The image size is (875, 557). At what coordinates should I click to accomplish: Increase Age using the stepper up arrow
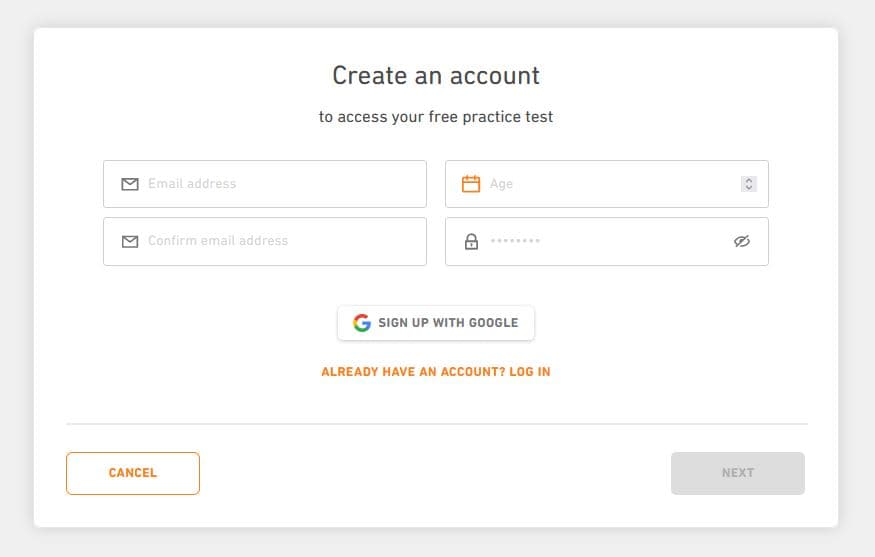[x=749, y=180]
